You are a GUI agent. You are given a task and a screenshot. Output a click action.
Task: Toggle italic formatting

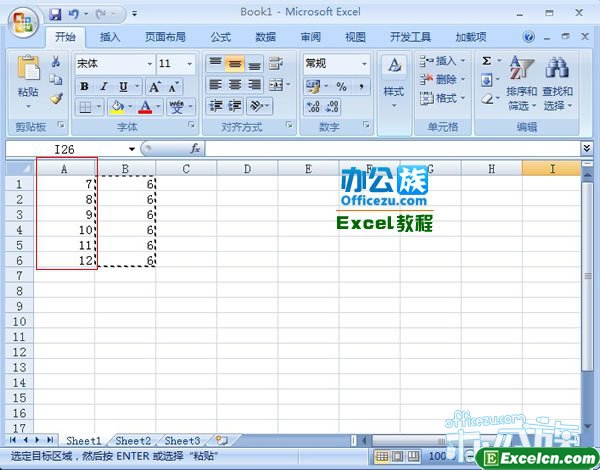[x=104, y=86]
